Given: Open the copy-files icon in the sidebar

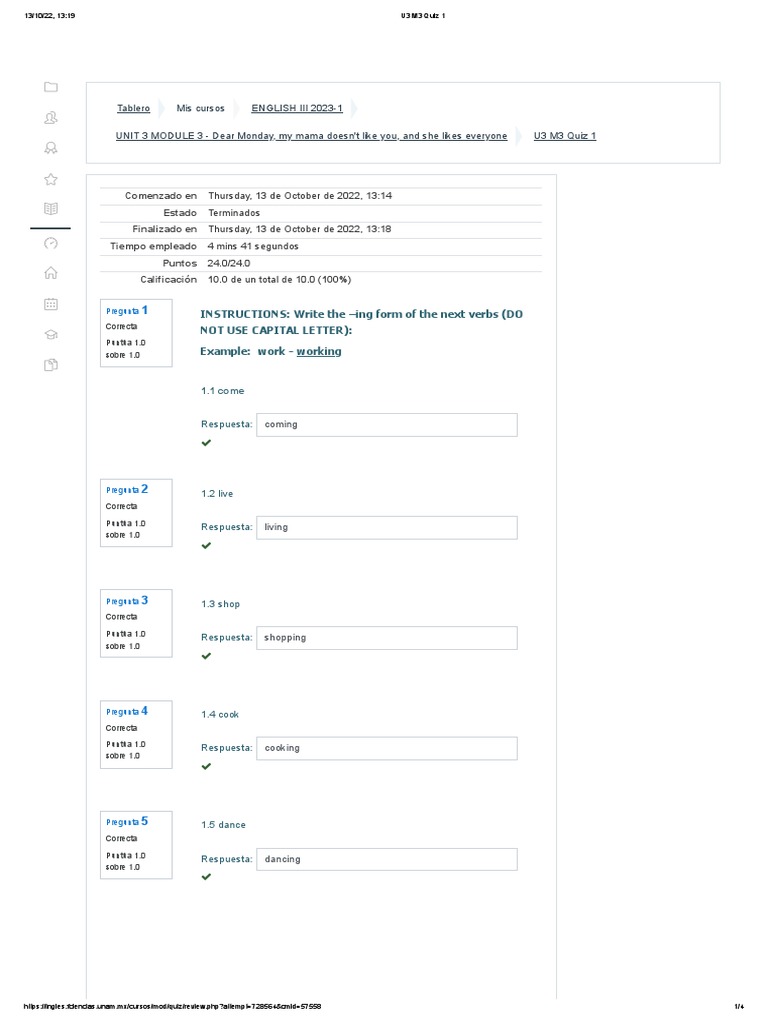Looking at the screenshot, I should point(51,365).
